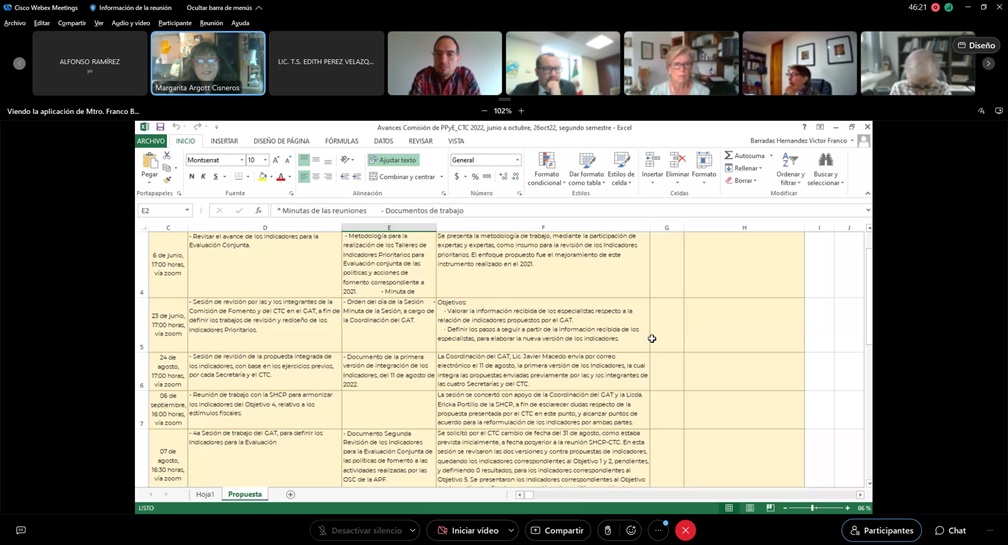Toggle the Ajustar texto wrap option
This screenshot has width=1008, height=545.
coord(393,160)
